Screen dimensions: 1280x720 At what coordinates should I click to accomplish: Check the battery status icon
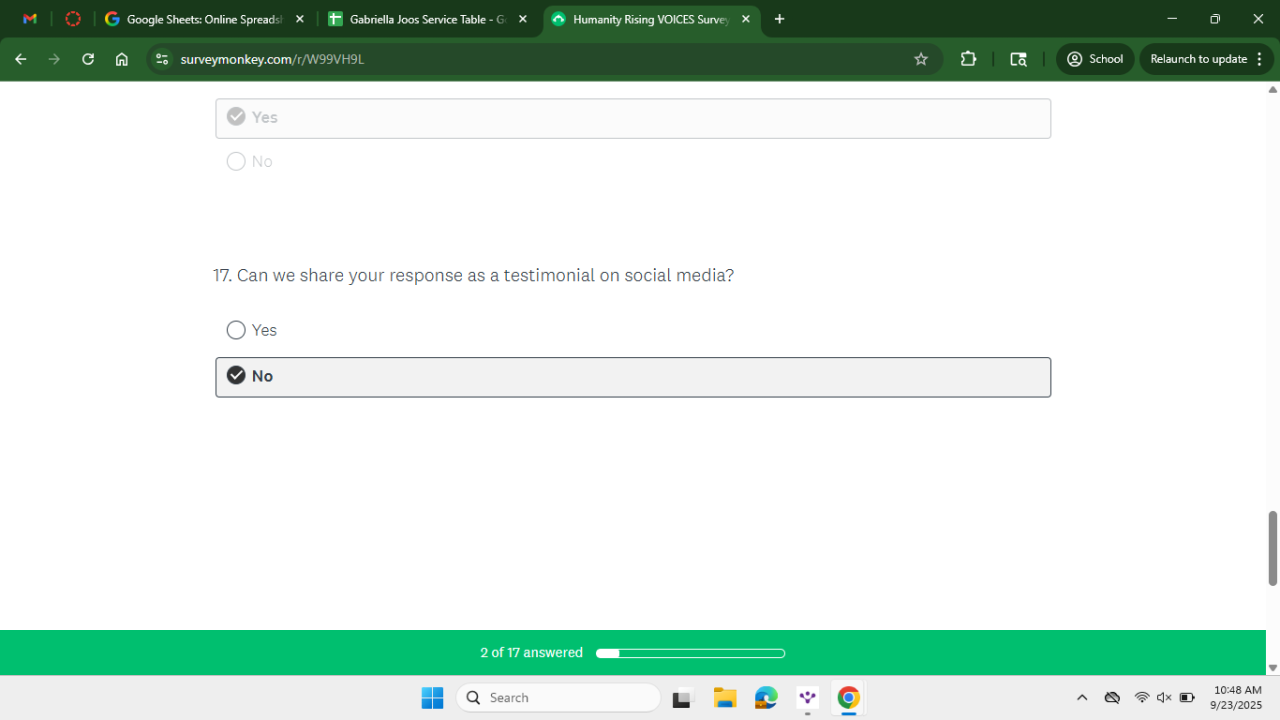pyautogui.click(x=1187, y=698)
